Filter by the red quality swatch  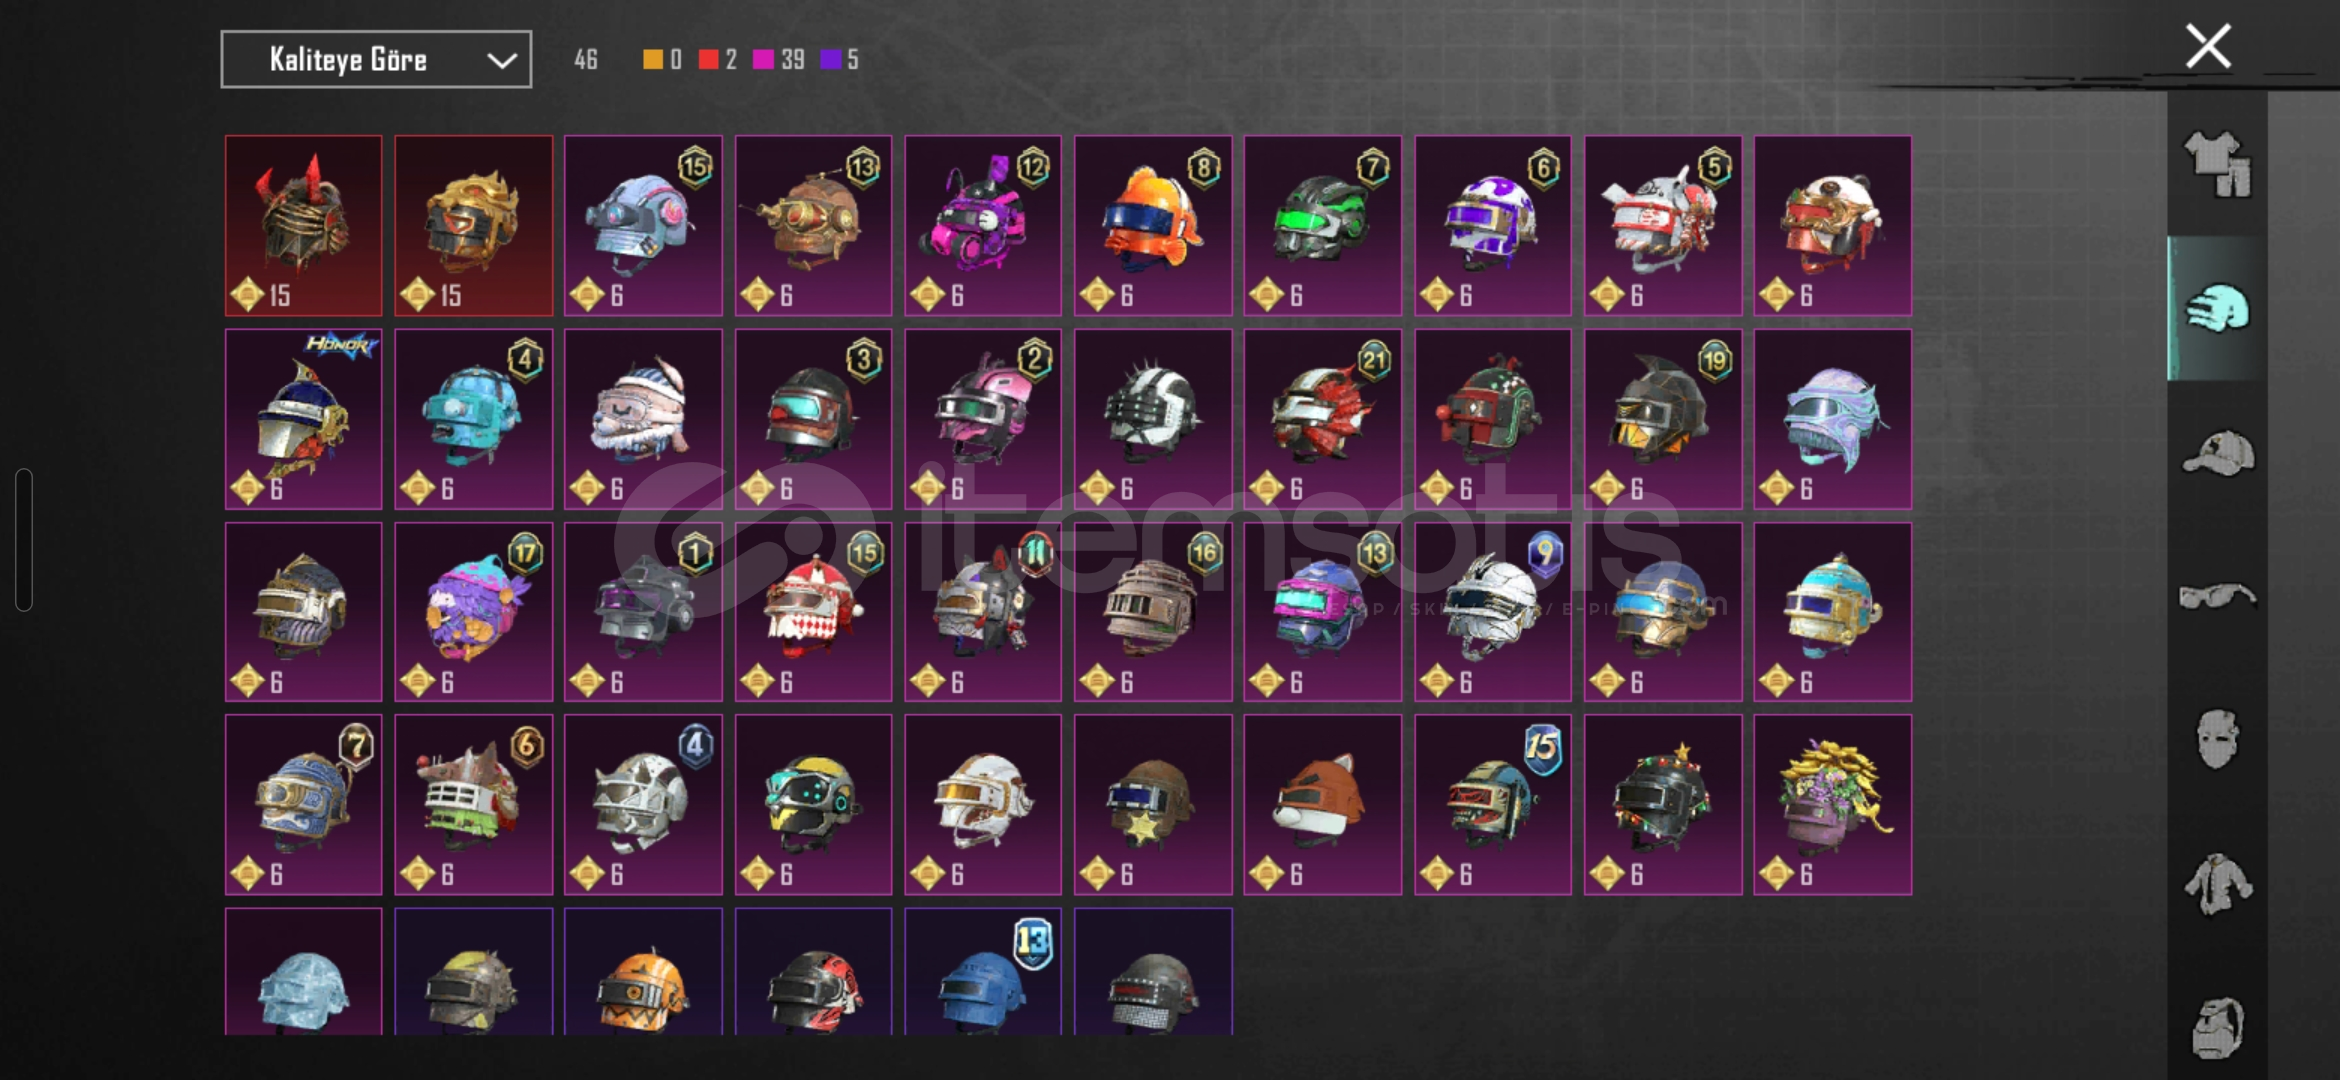pos(708,60)
